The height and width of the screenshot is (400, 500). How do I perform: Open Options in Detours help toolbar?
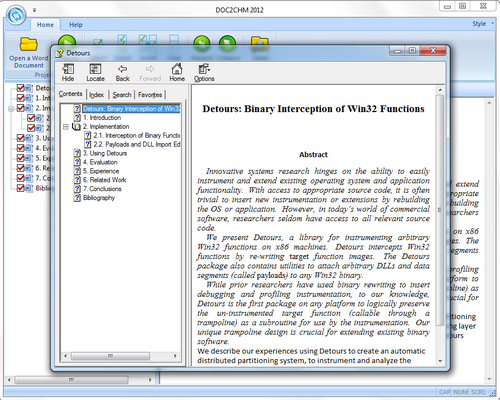(204, 72)
